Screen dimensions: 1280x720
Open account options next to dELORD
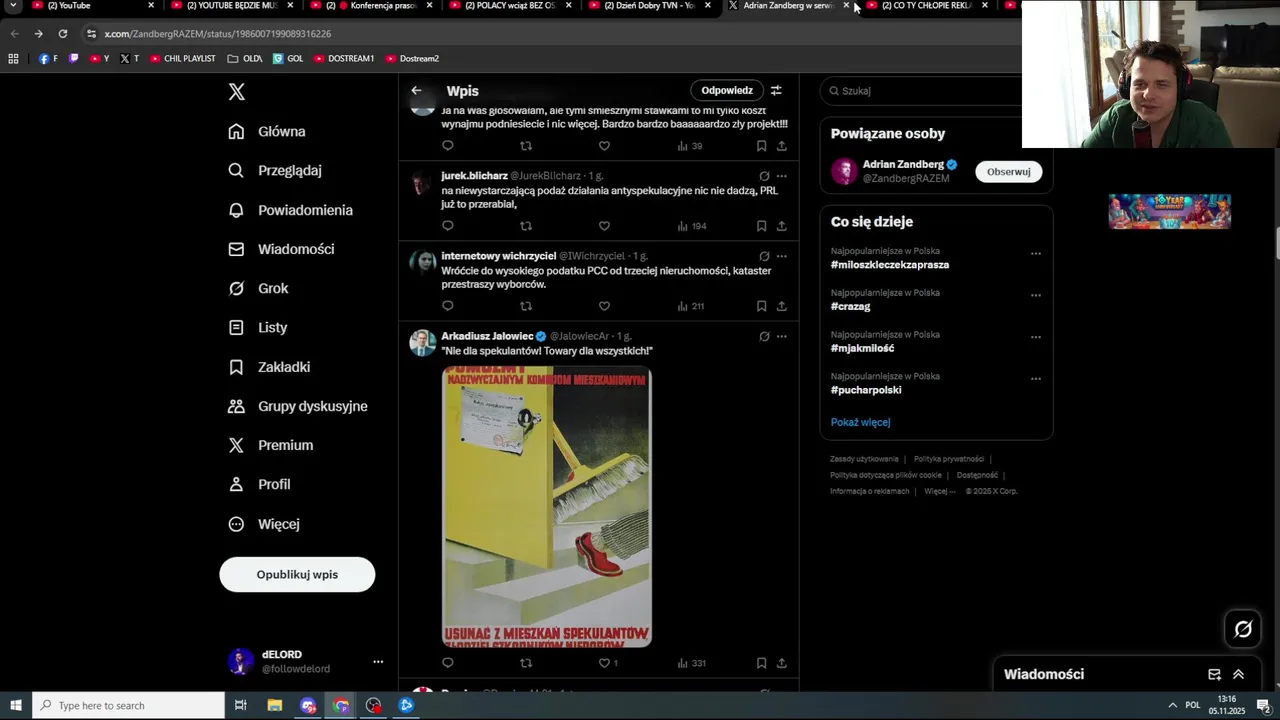(378, 662)
